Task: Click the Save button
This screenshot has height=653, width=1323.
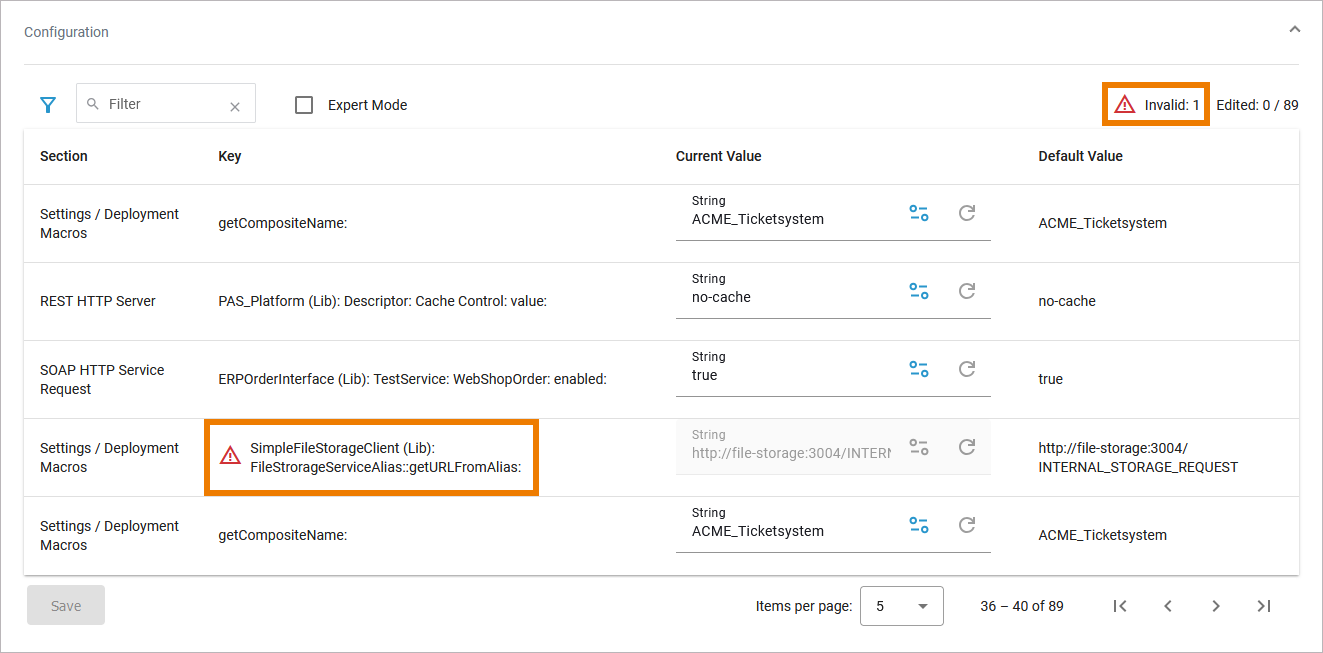Action: [66, 606]
